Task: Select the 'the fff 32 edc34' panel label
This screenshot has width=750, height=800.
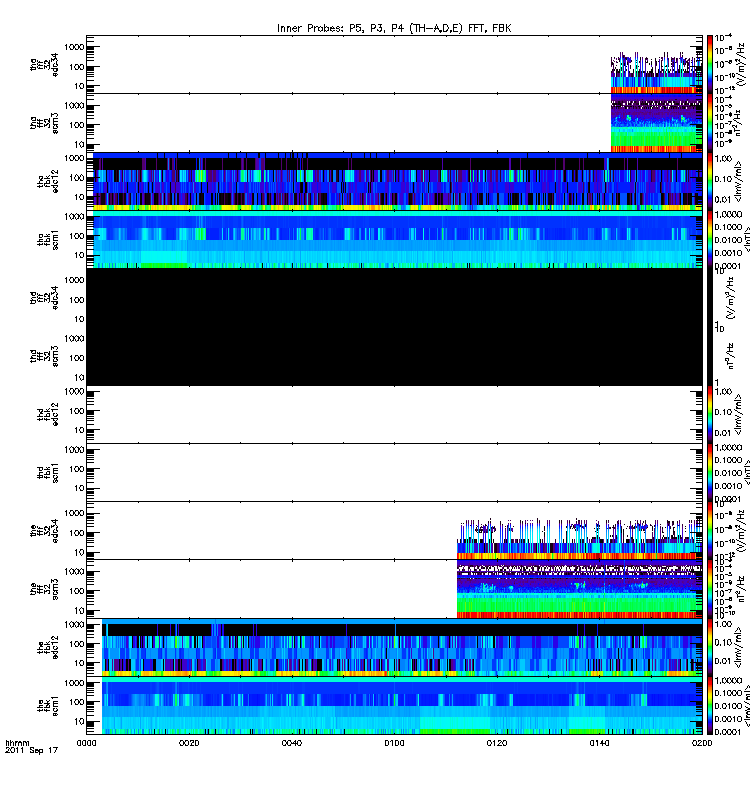Action: (44, 531)
